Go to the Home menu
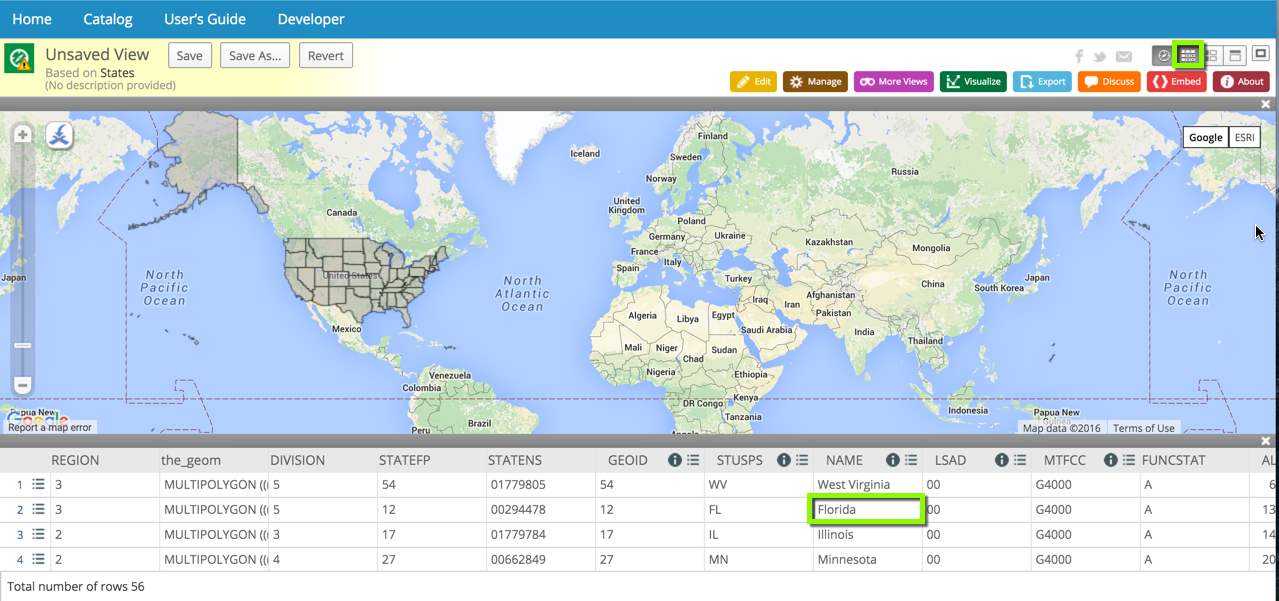Screen dimensions: 1279x601 click(32, 19)
